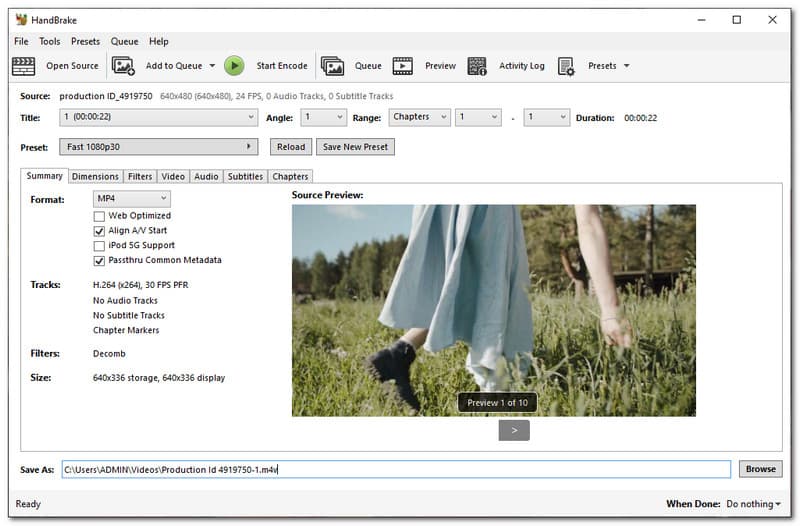Open the Activity Log icon
Viewport: 800px width, 526px height.
(x=477, y=66)
